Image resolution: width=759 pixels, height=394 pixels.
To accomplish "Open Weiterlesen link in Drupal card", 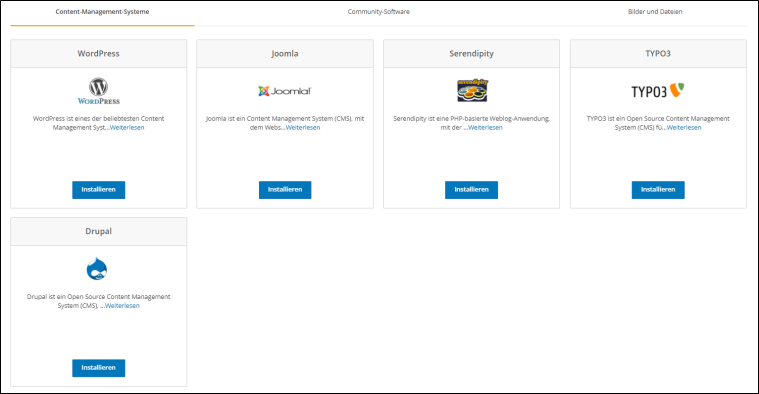I will 122,306.
